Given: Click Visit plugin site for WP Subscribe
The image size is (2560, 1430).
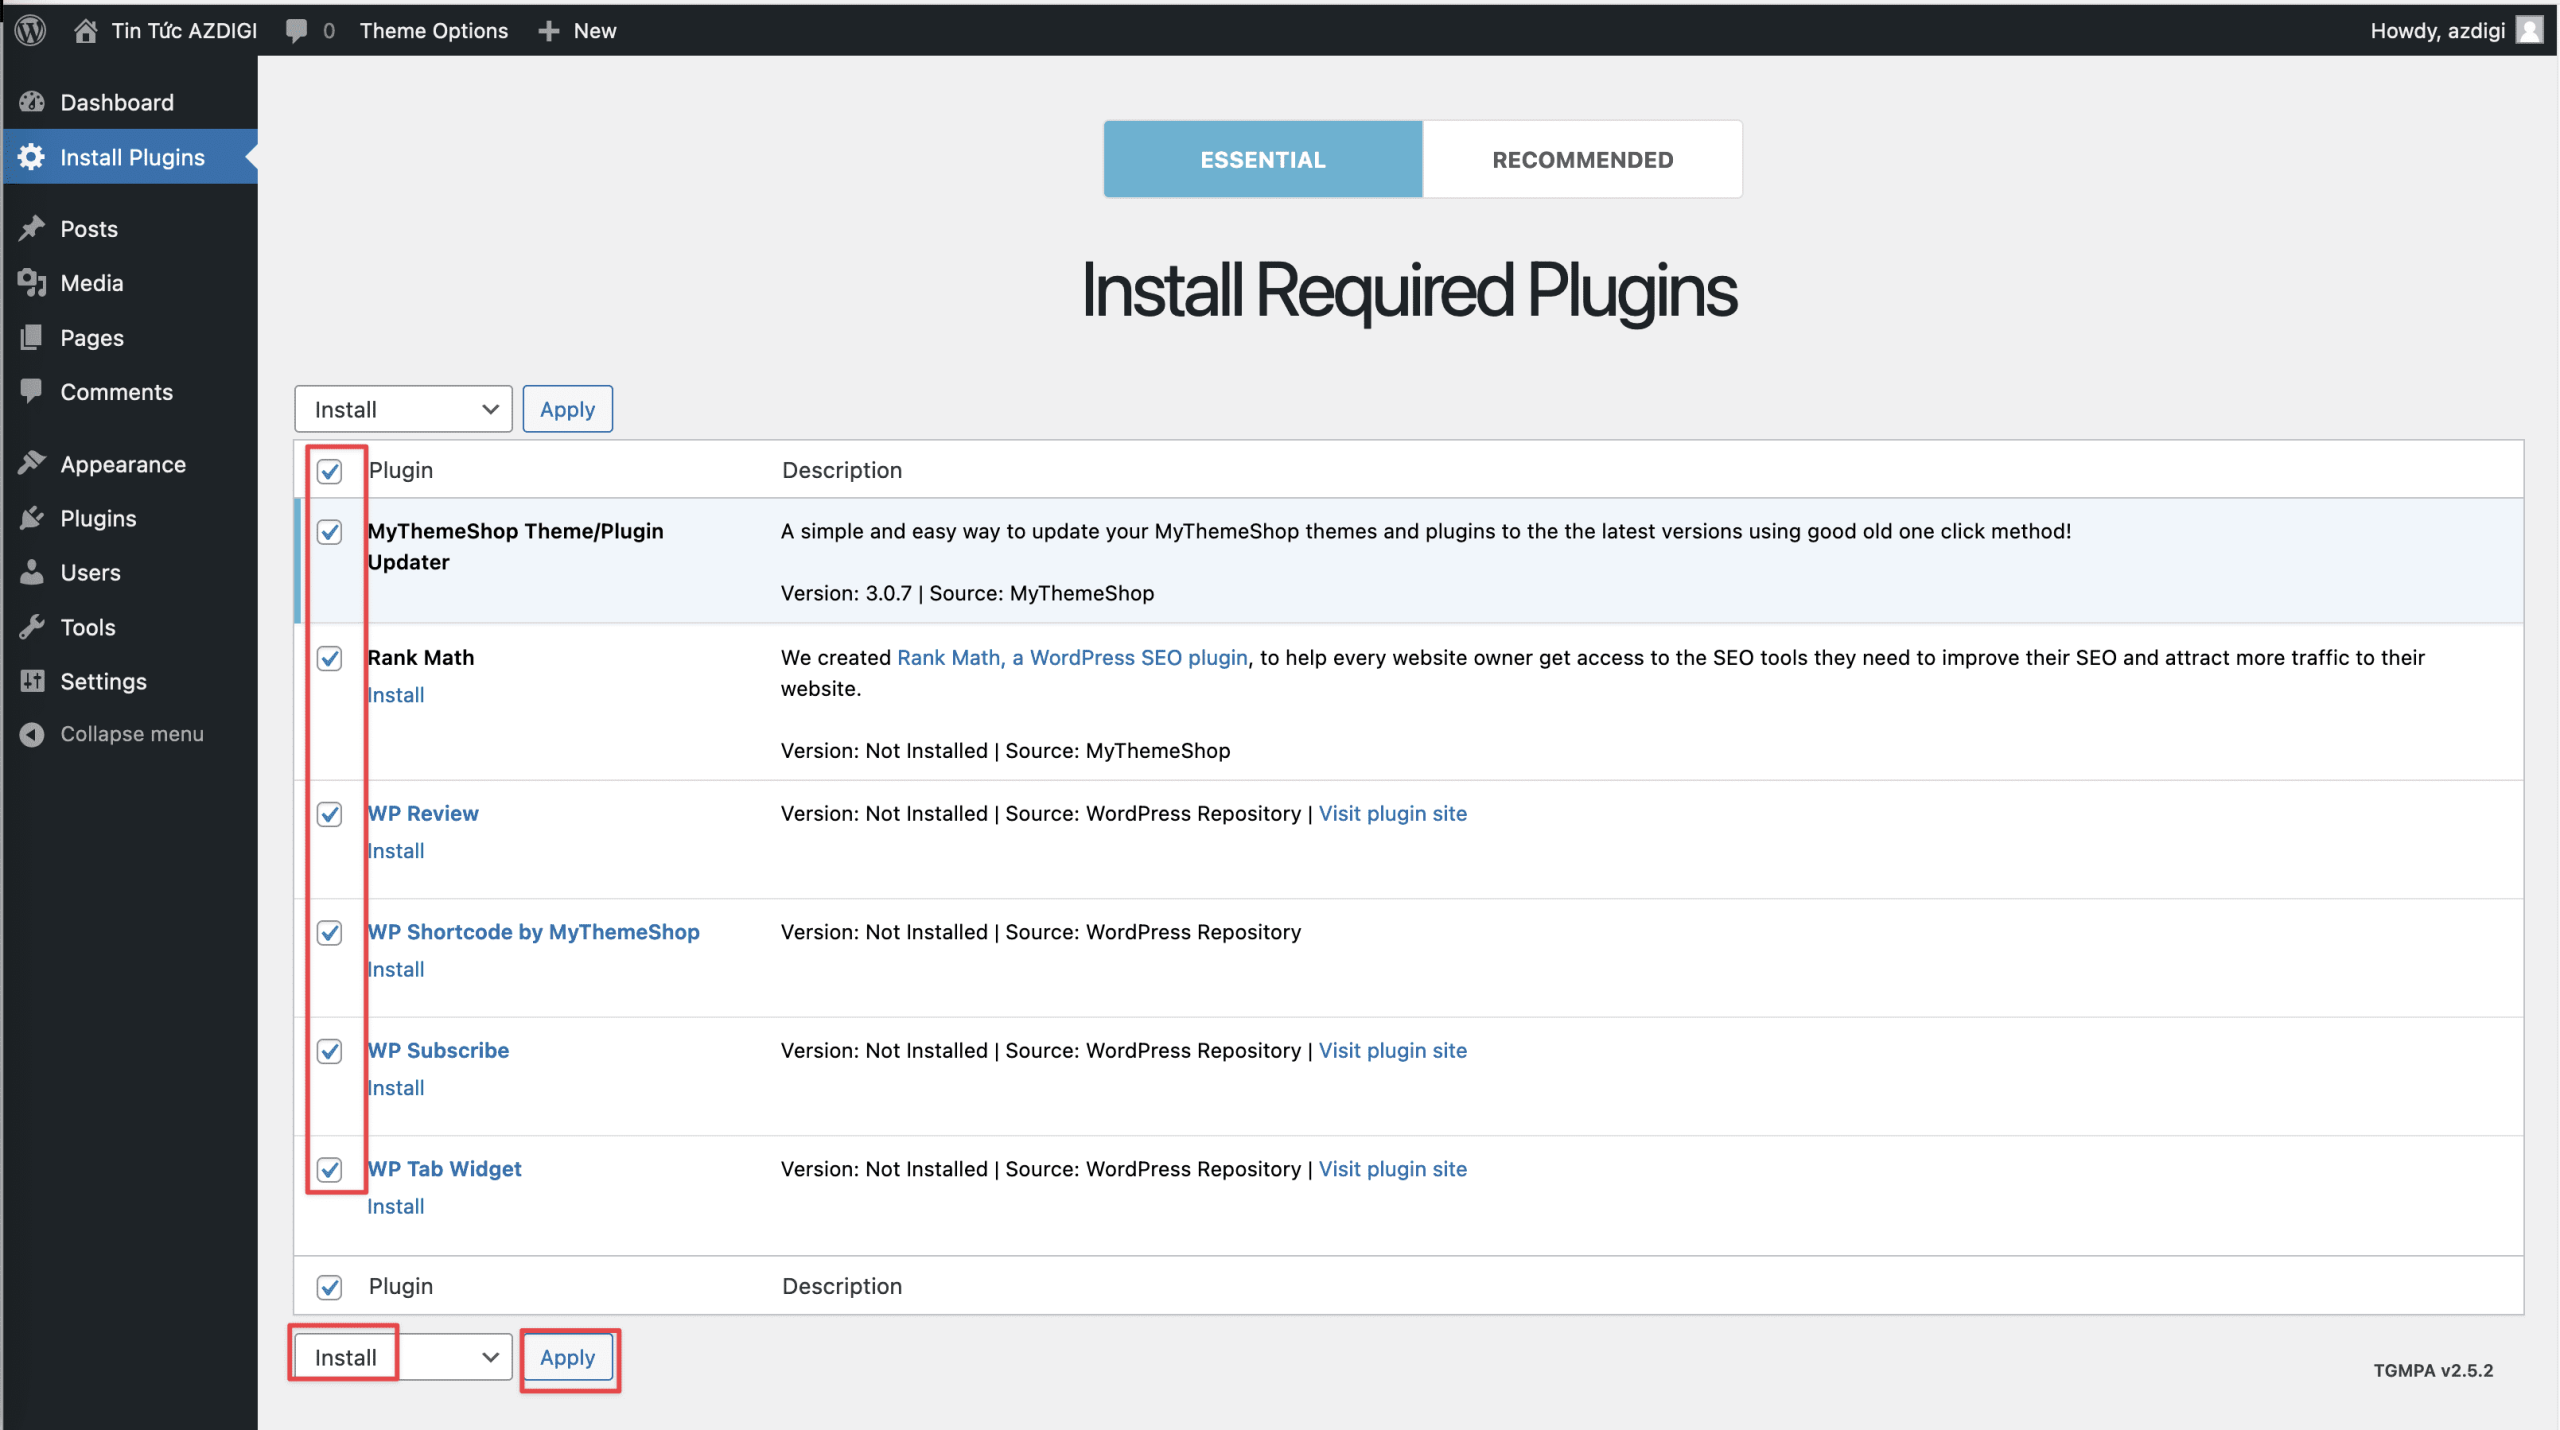Looking at the screenshot, I should (x=1393, y=1050).
